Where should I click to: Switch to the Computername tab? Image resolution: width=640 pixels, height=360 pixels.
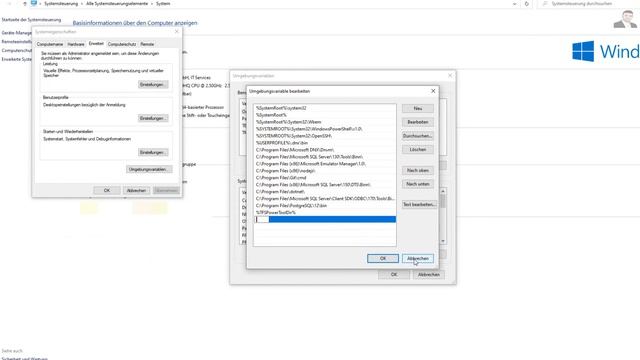(50, 44)
